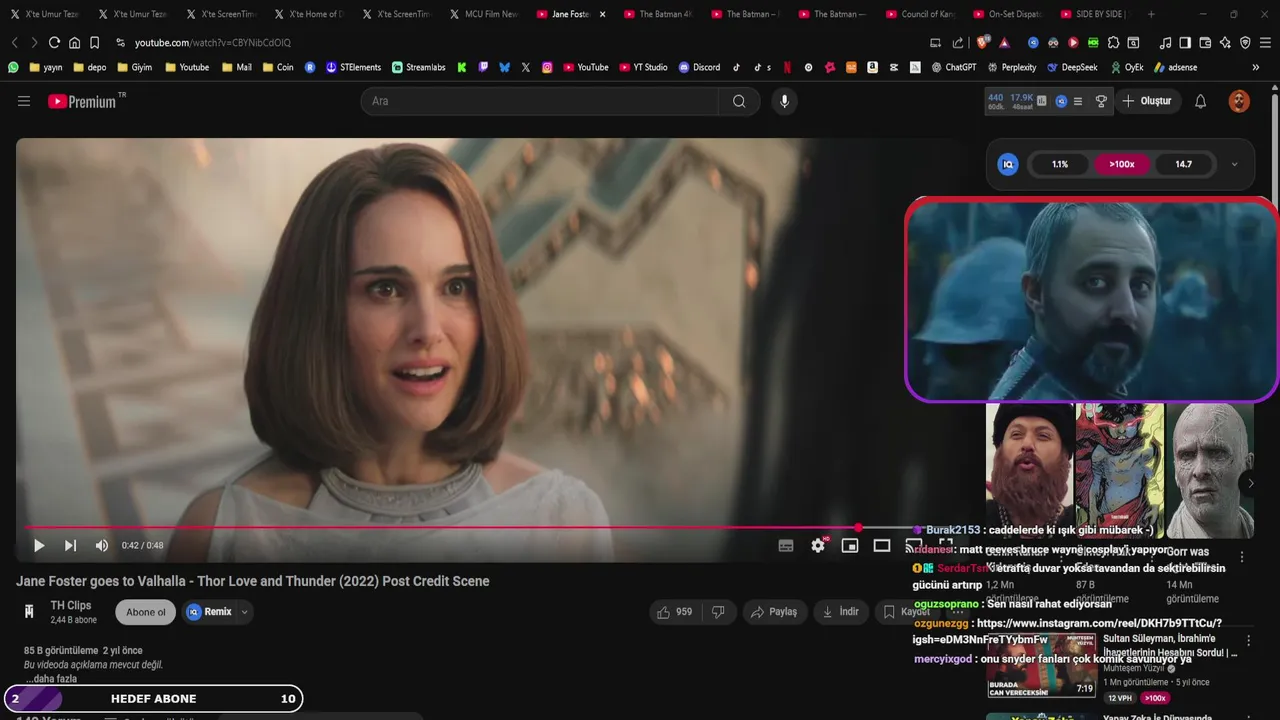1280x720 pixels.
Task: Toggle subtitles on the video player
Action: (x=786, y=546)
